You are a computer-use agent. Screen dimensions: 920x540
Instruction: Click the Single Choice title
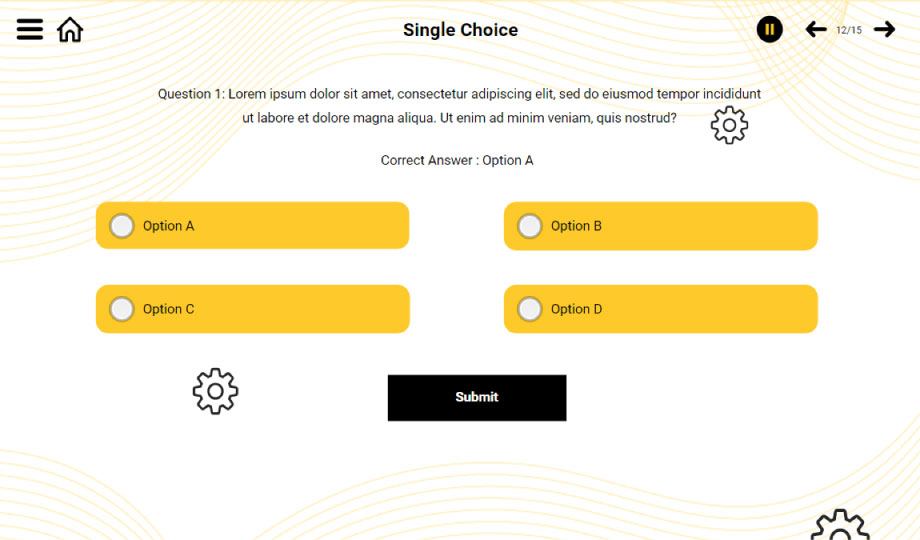coord(460,30)
